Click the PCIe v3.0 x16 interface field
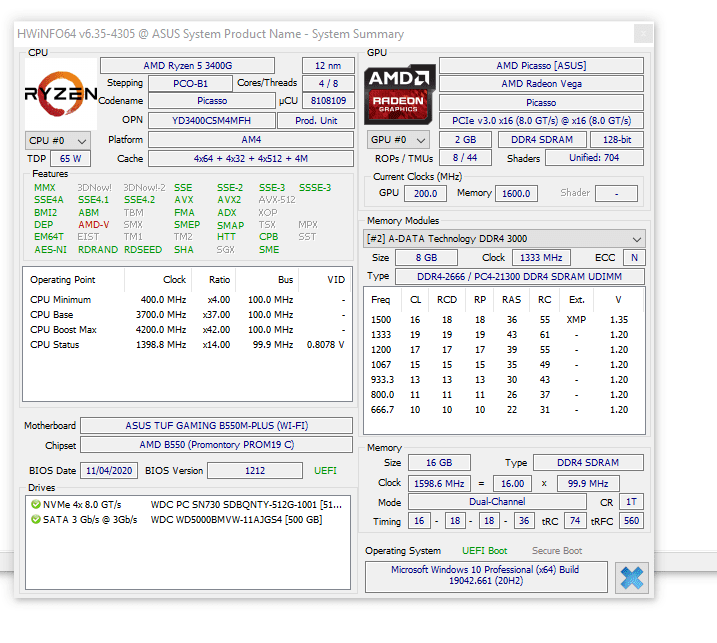The image size is (717, 643). pyautogui.click(x=541, y=120)
